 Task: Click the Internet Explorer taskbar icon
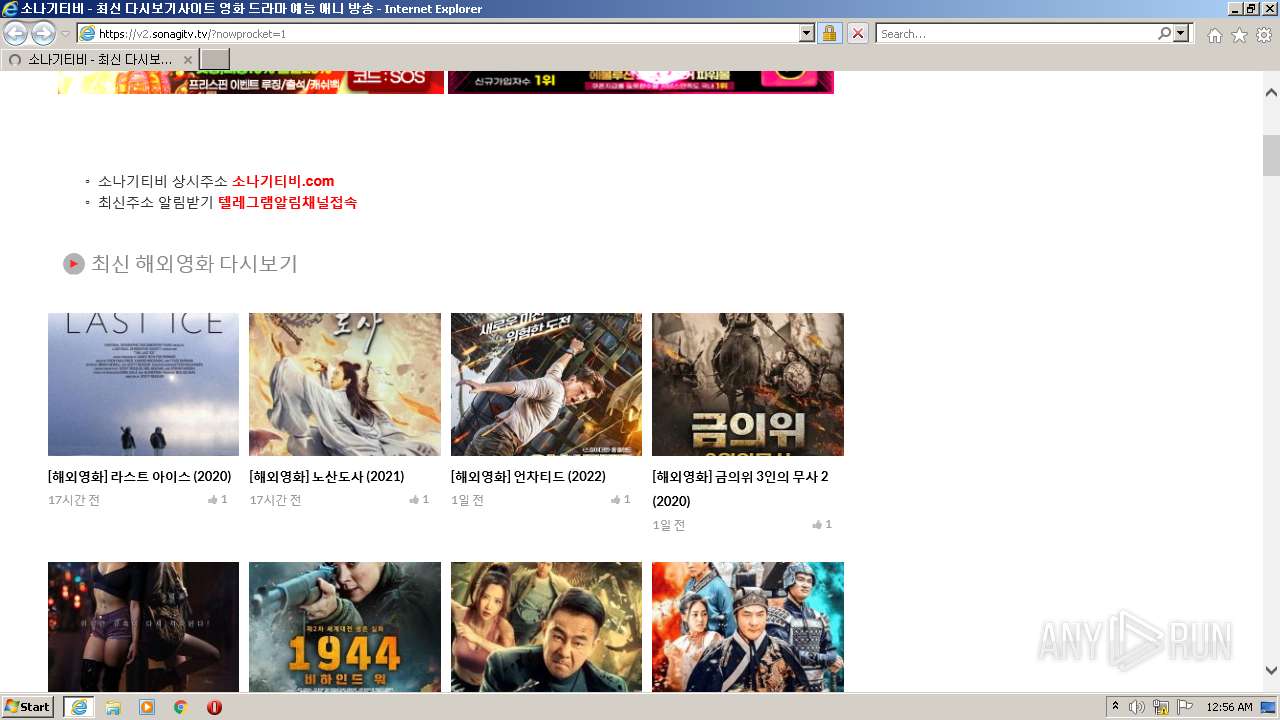point(78,707)
